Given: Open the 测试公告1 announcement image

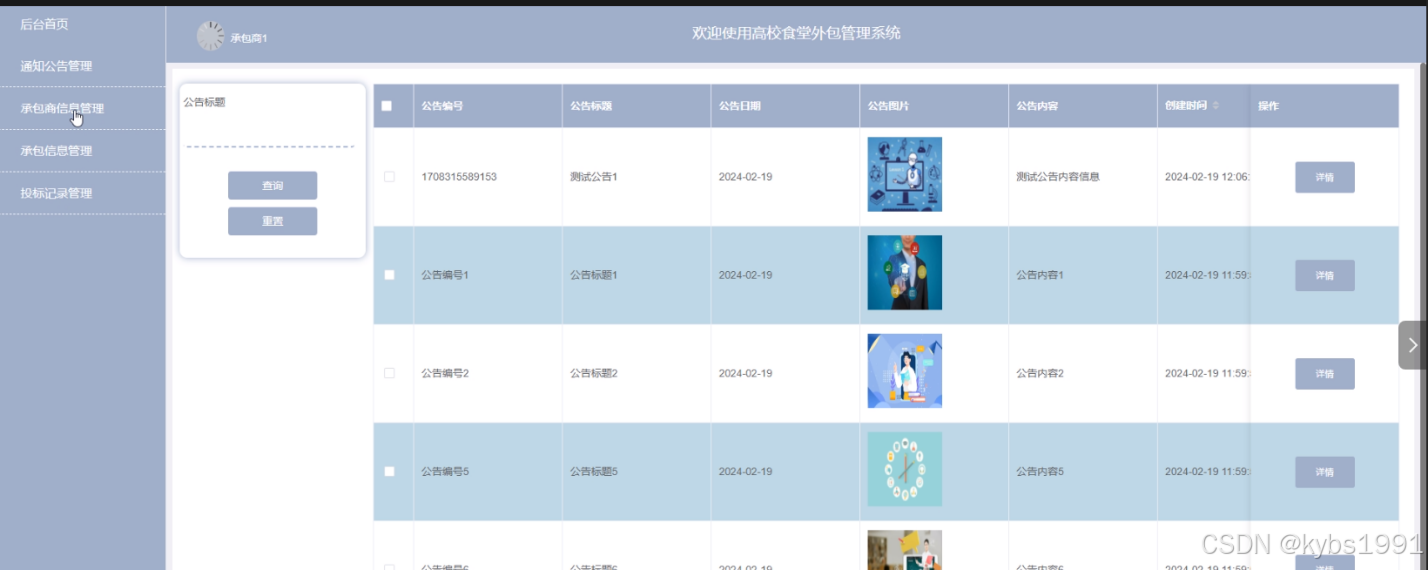Looking at the screenshot, I should 904,174.
